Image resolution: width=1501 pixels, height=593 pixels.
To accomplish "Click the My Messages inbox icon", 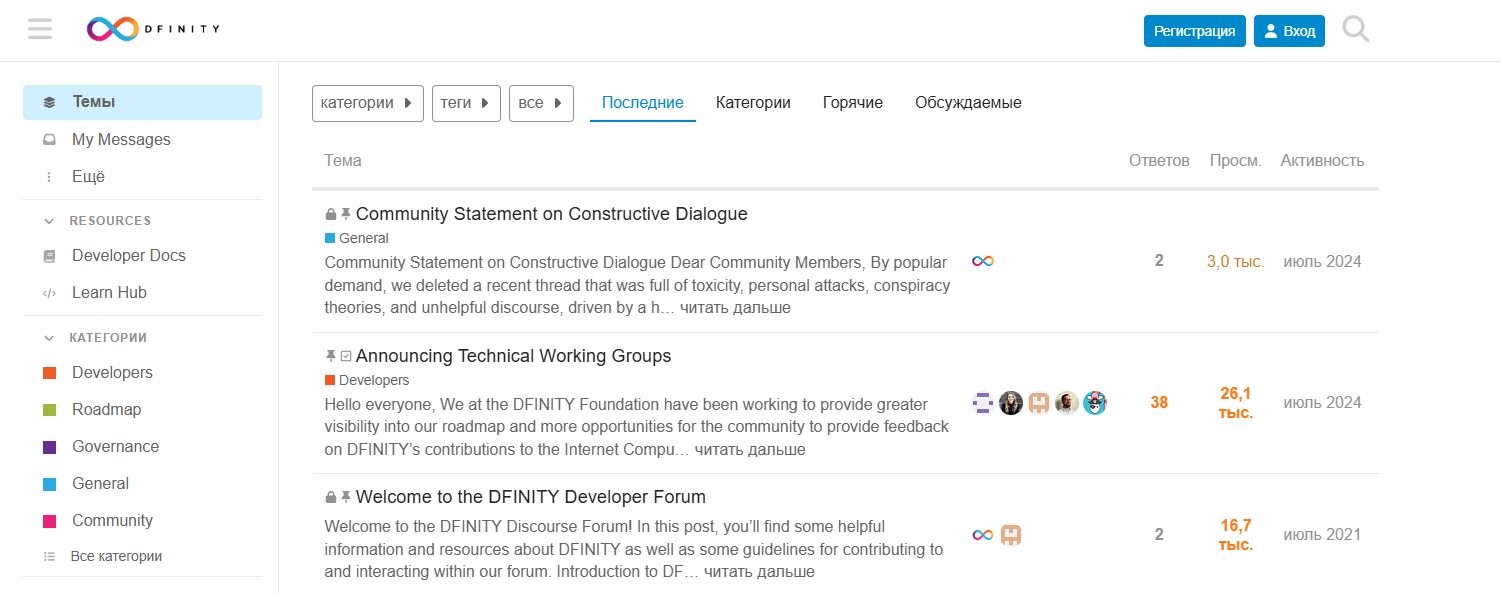I will [49, 140].
